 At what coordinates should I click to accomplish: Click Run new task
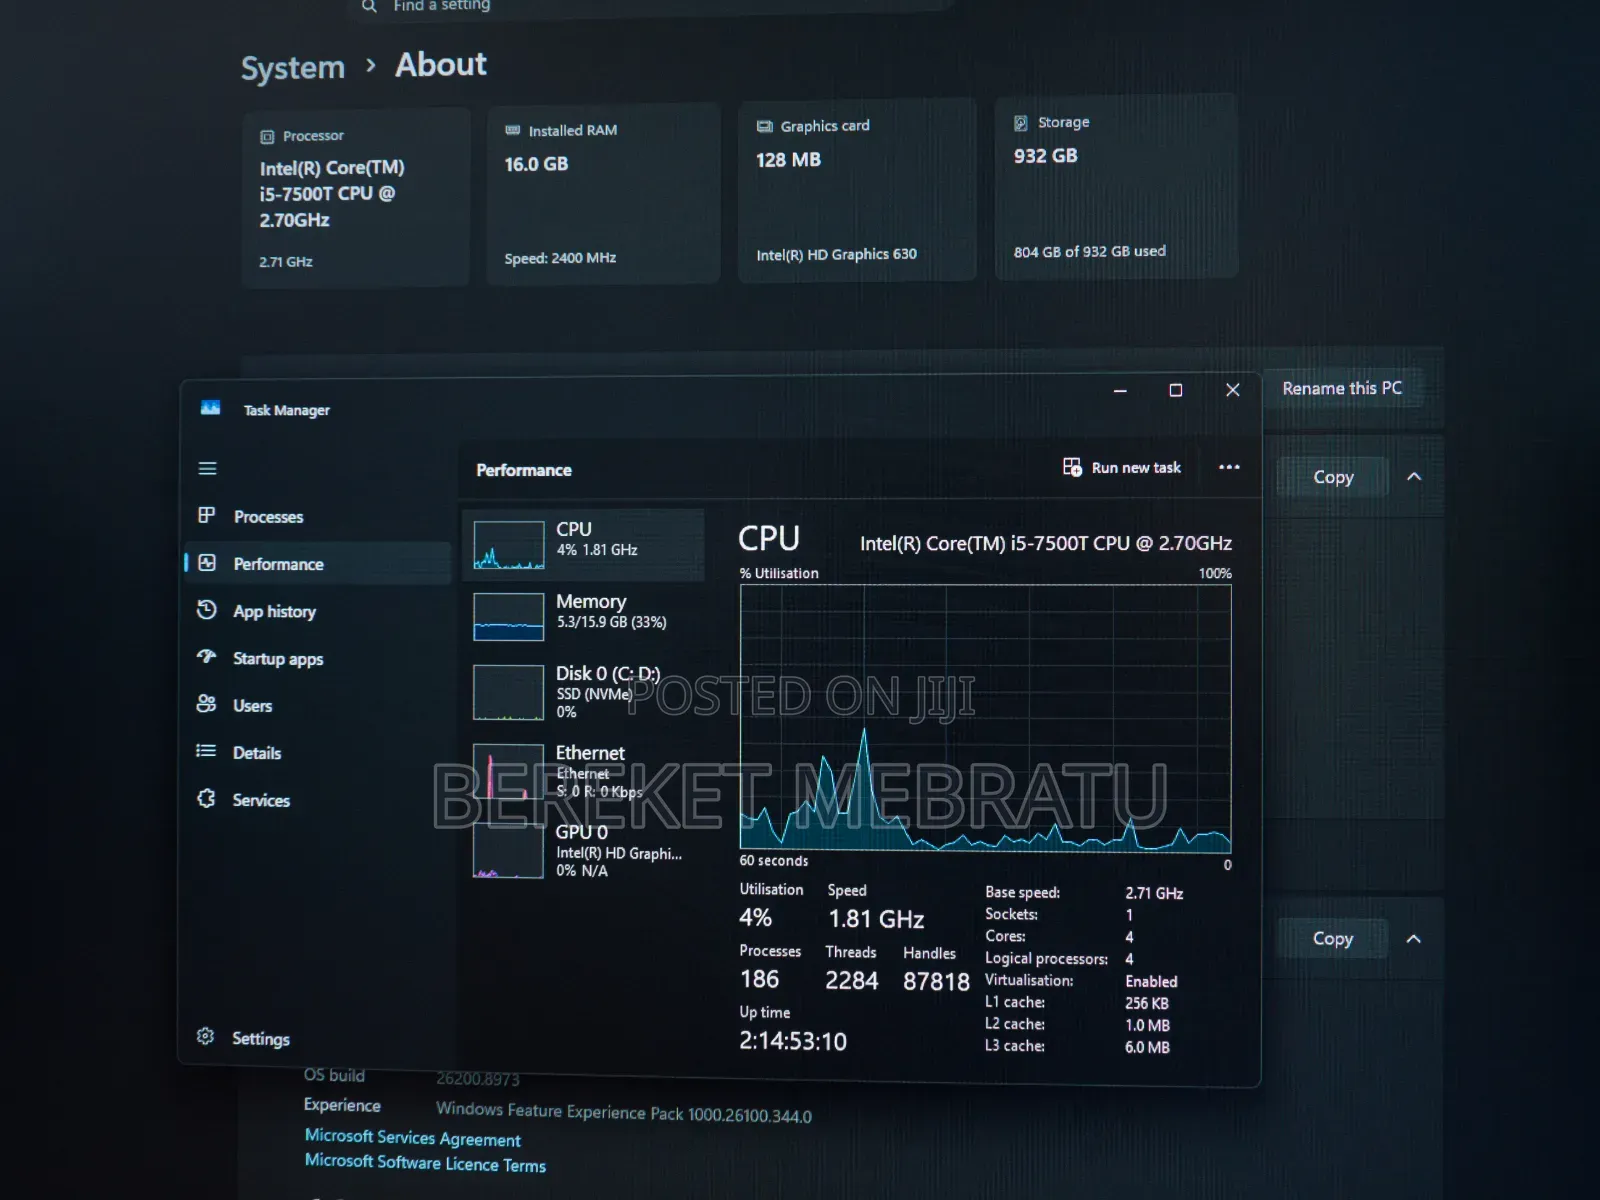(1121, 467)
